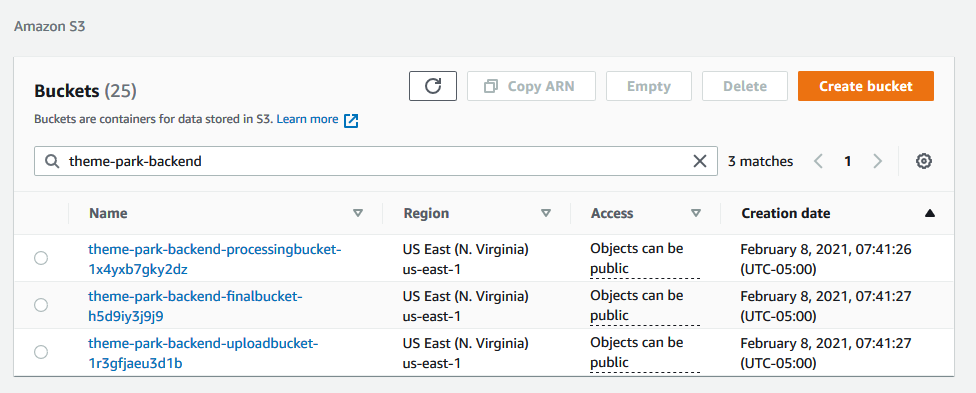
Task: Toggle Creation date sort order arrow
Action: [x=930, y=213]
